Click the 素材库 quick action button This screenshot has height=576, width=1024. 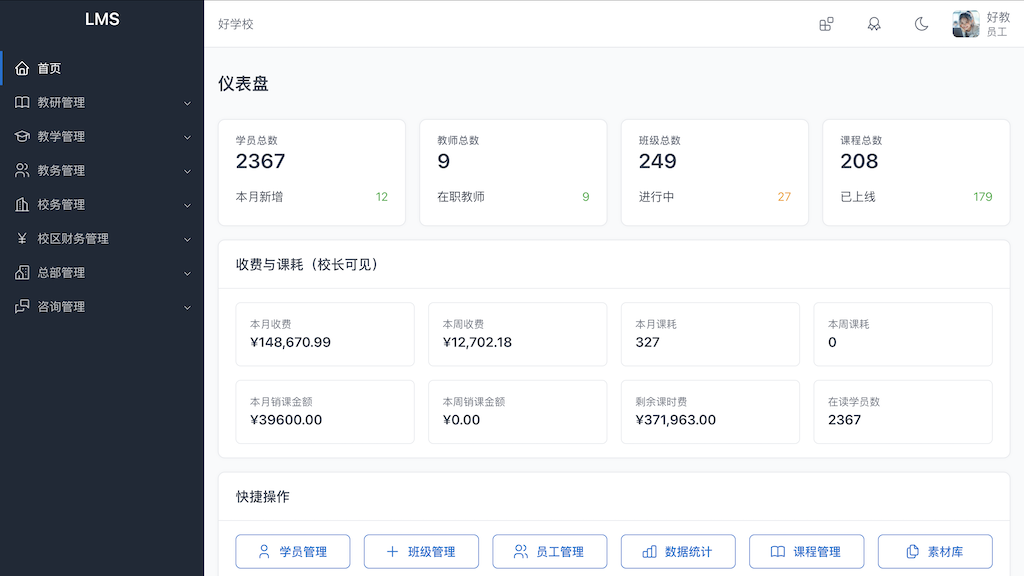point(935,550)
